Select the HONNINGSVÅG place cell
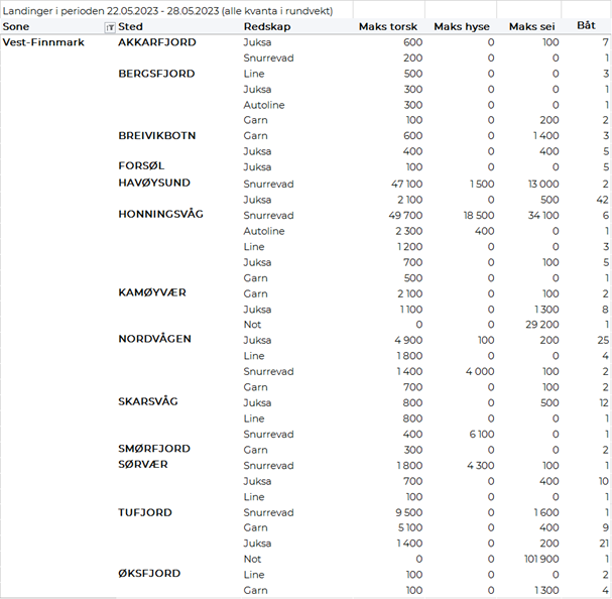This screenshot has width=612, height=599. pyautogui.click(x=163, y=214)
